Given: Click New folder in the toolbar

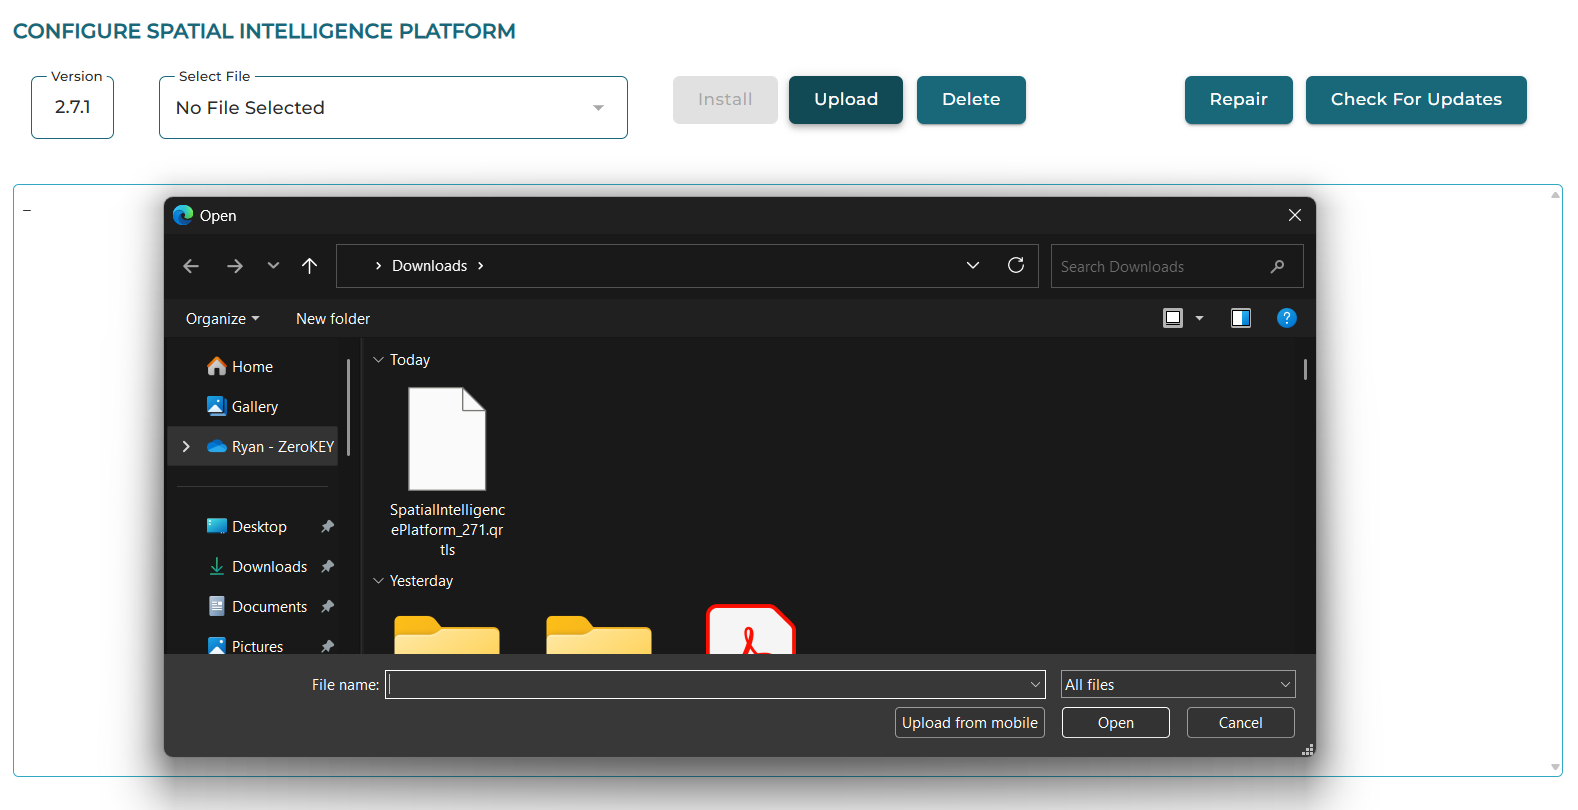Looking at the screenshot, I should coord(333,319).
